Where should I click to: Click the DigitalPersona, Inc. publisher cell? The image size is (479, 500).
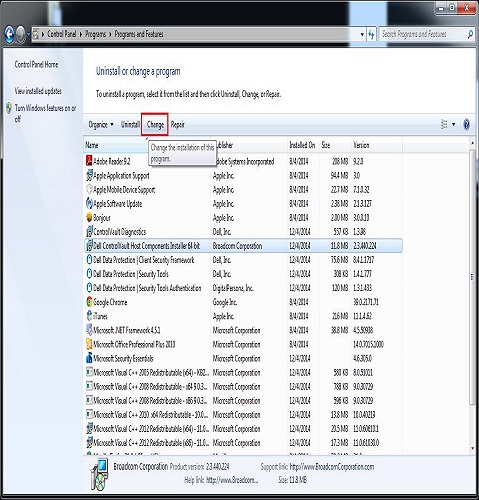coord(233,288)
